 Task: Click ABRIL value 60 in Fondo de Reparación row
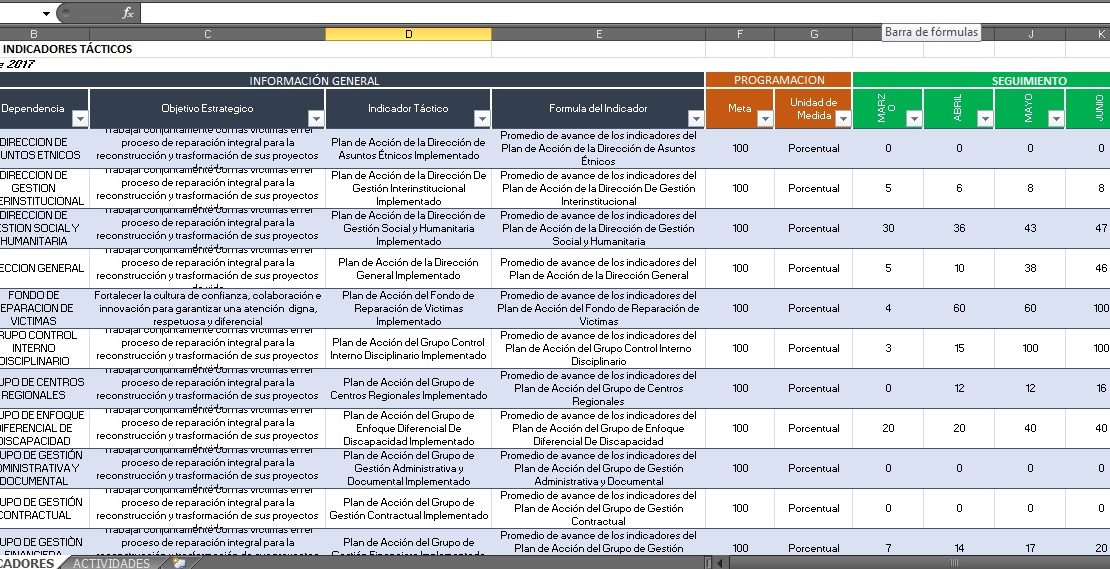(959, 308)
